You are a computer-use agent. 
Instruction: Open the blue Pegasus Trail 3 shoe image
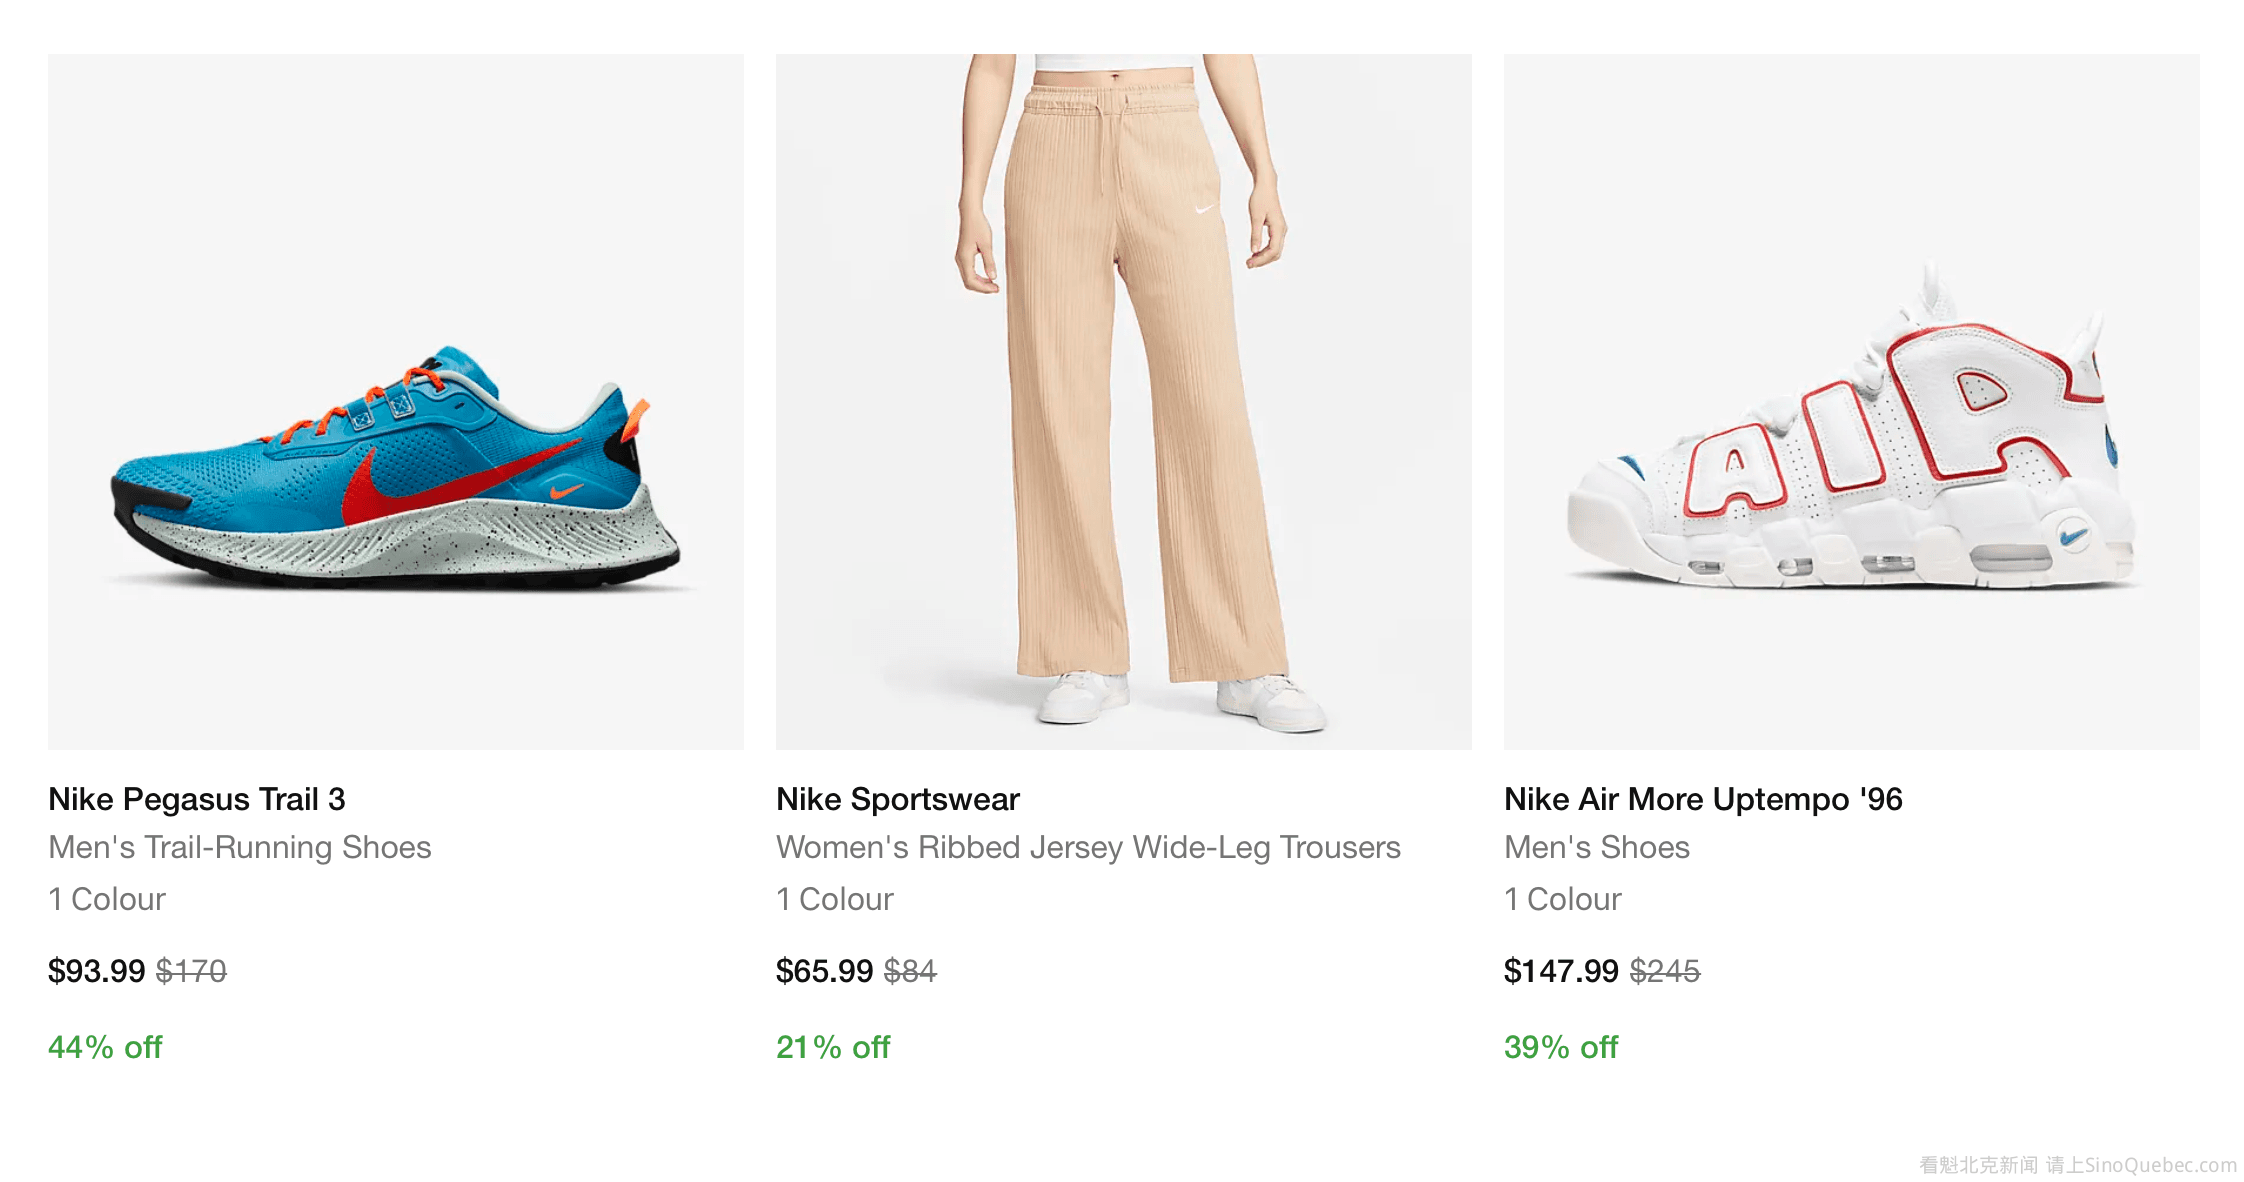pyautogui.click(x=396, y=402)
